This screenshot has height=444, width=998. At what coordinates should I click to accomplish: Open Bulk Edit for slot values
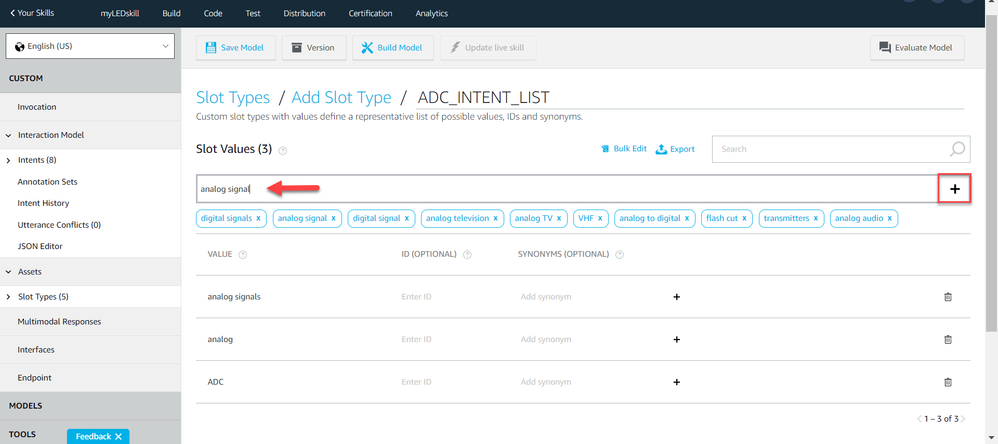click(x=623, y=149)
